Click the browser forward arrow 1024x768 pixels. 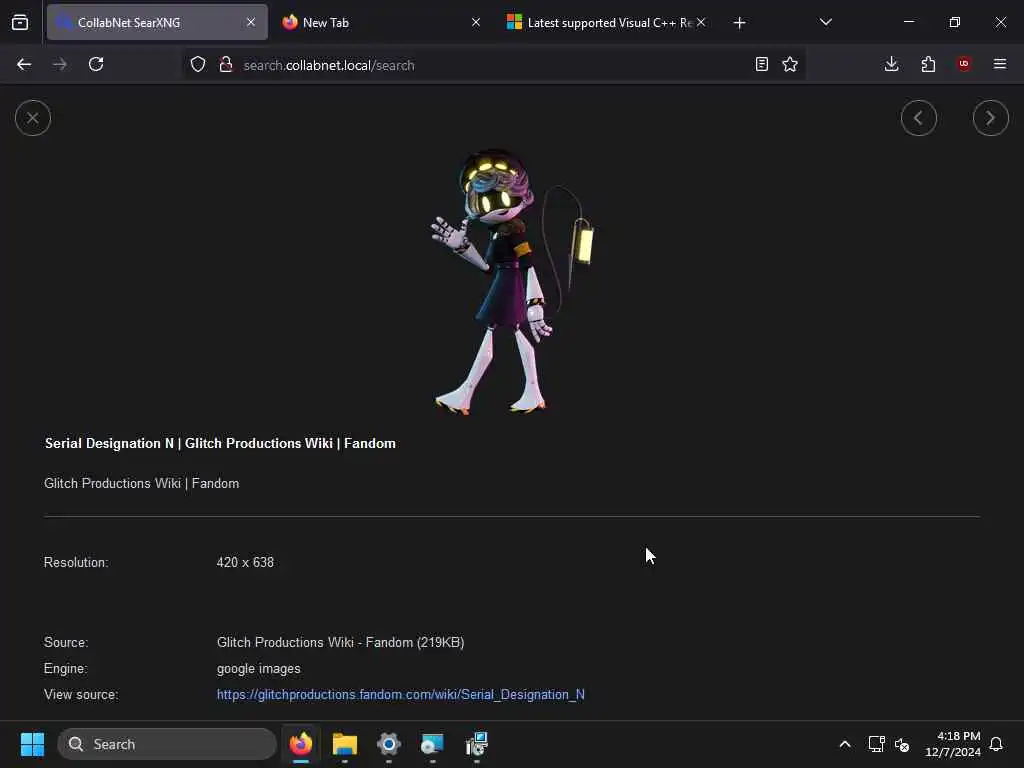tap(60, 64)
